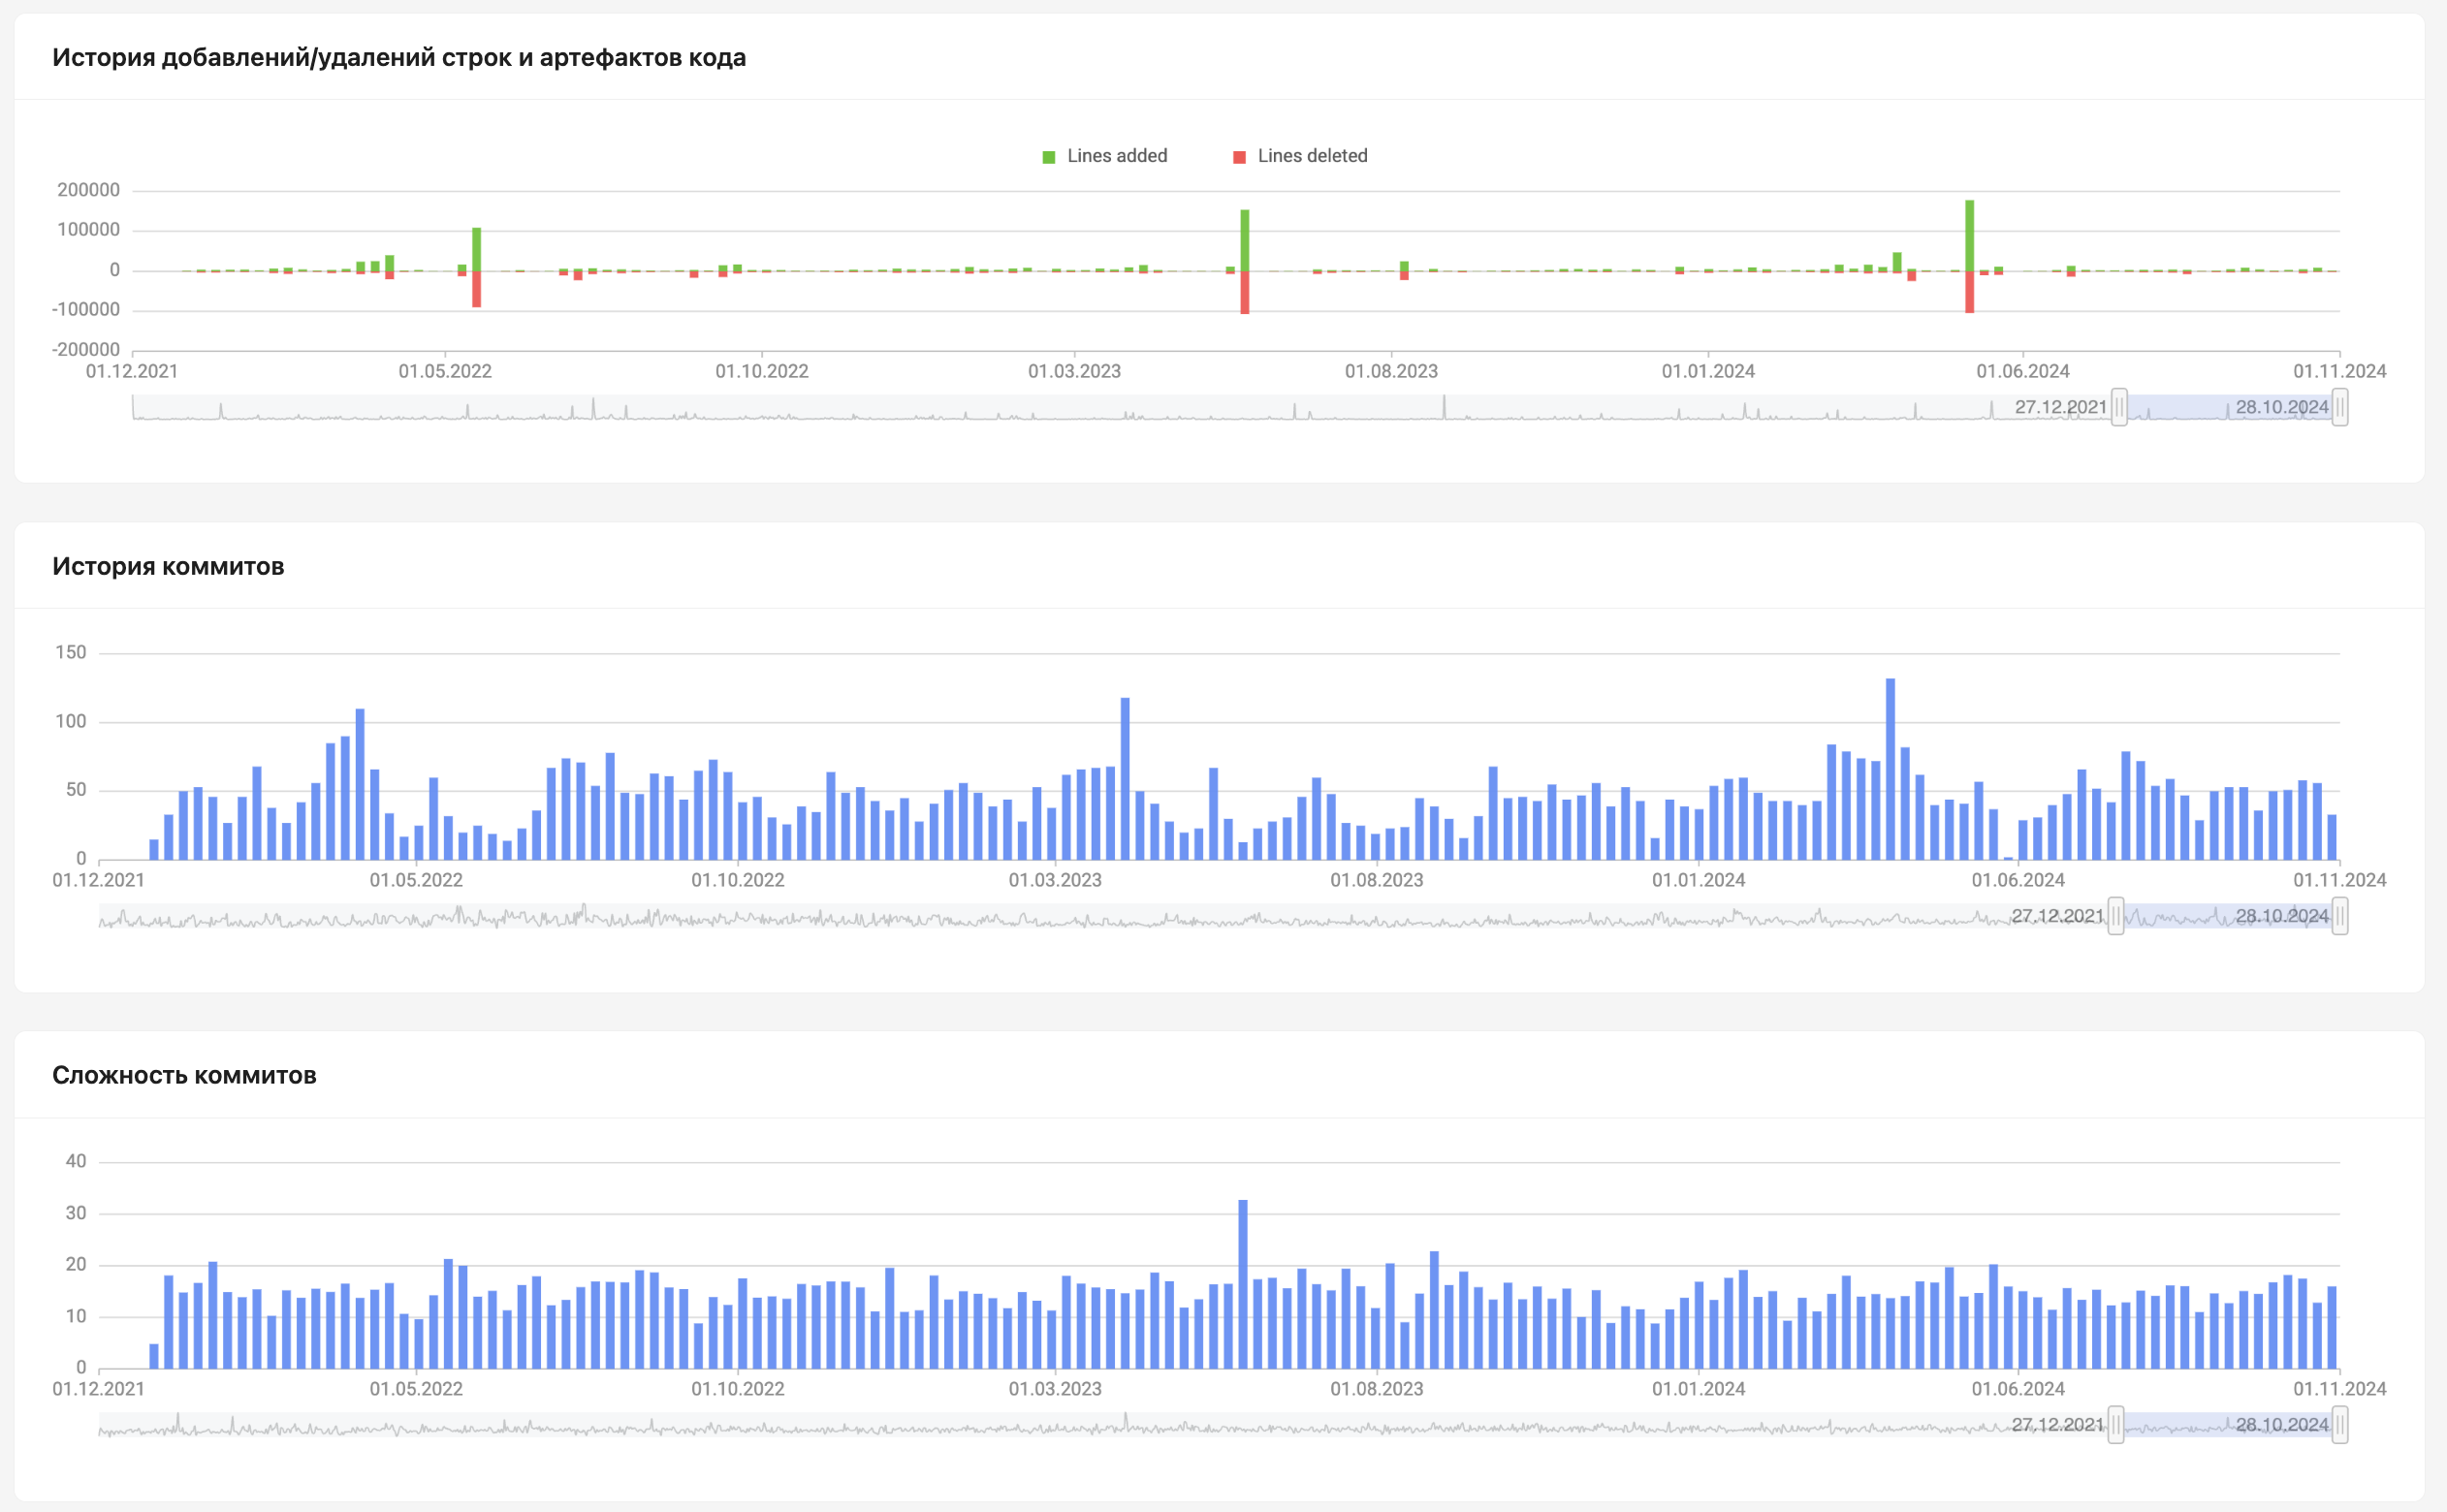Click the '28.10.2024' range label on commit history zoom bar
This screenshot has width=2447, height=1512.
[x=2282, y=916]
